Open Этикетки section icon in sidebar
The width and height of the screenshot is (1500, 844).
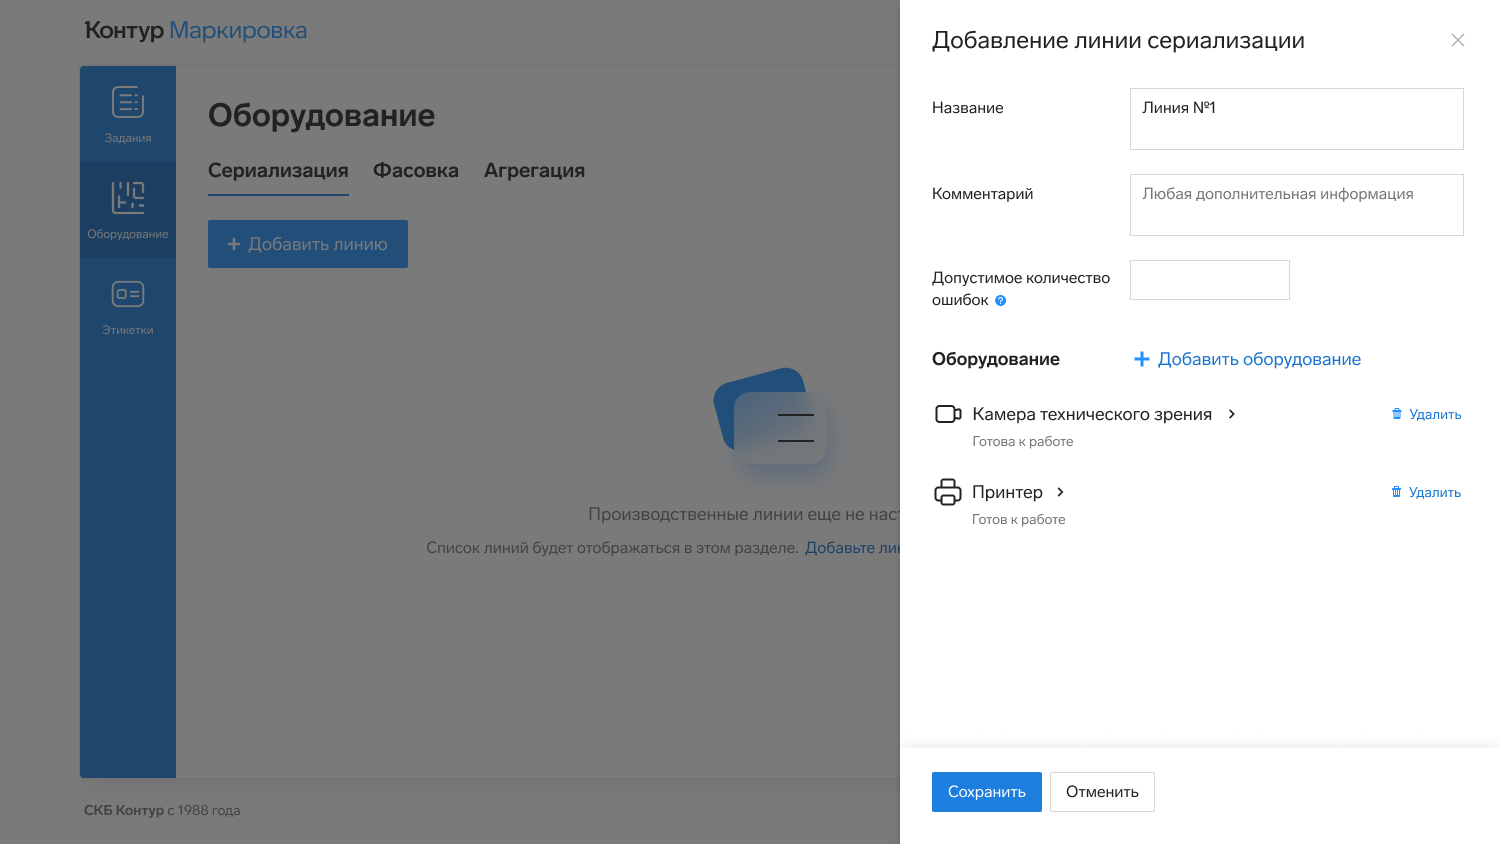[128, 294]
